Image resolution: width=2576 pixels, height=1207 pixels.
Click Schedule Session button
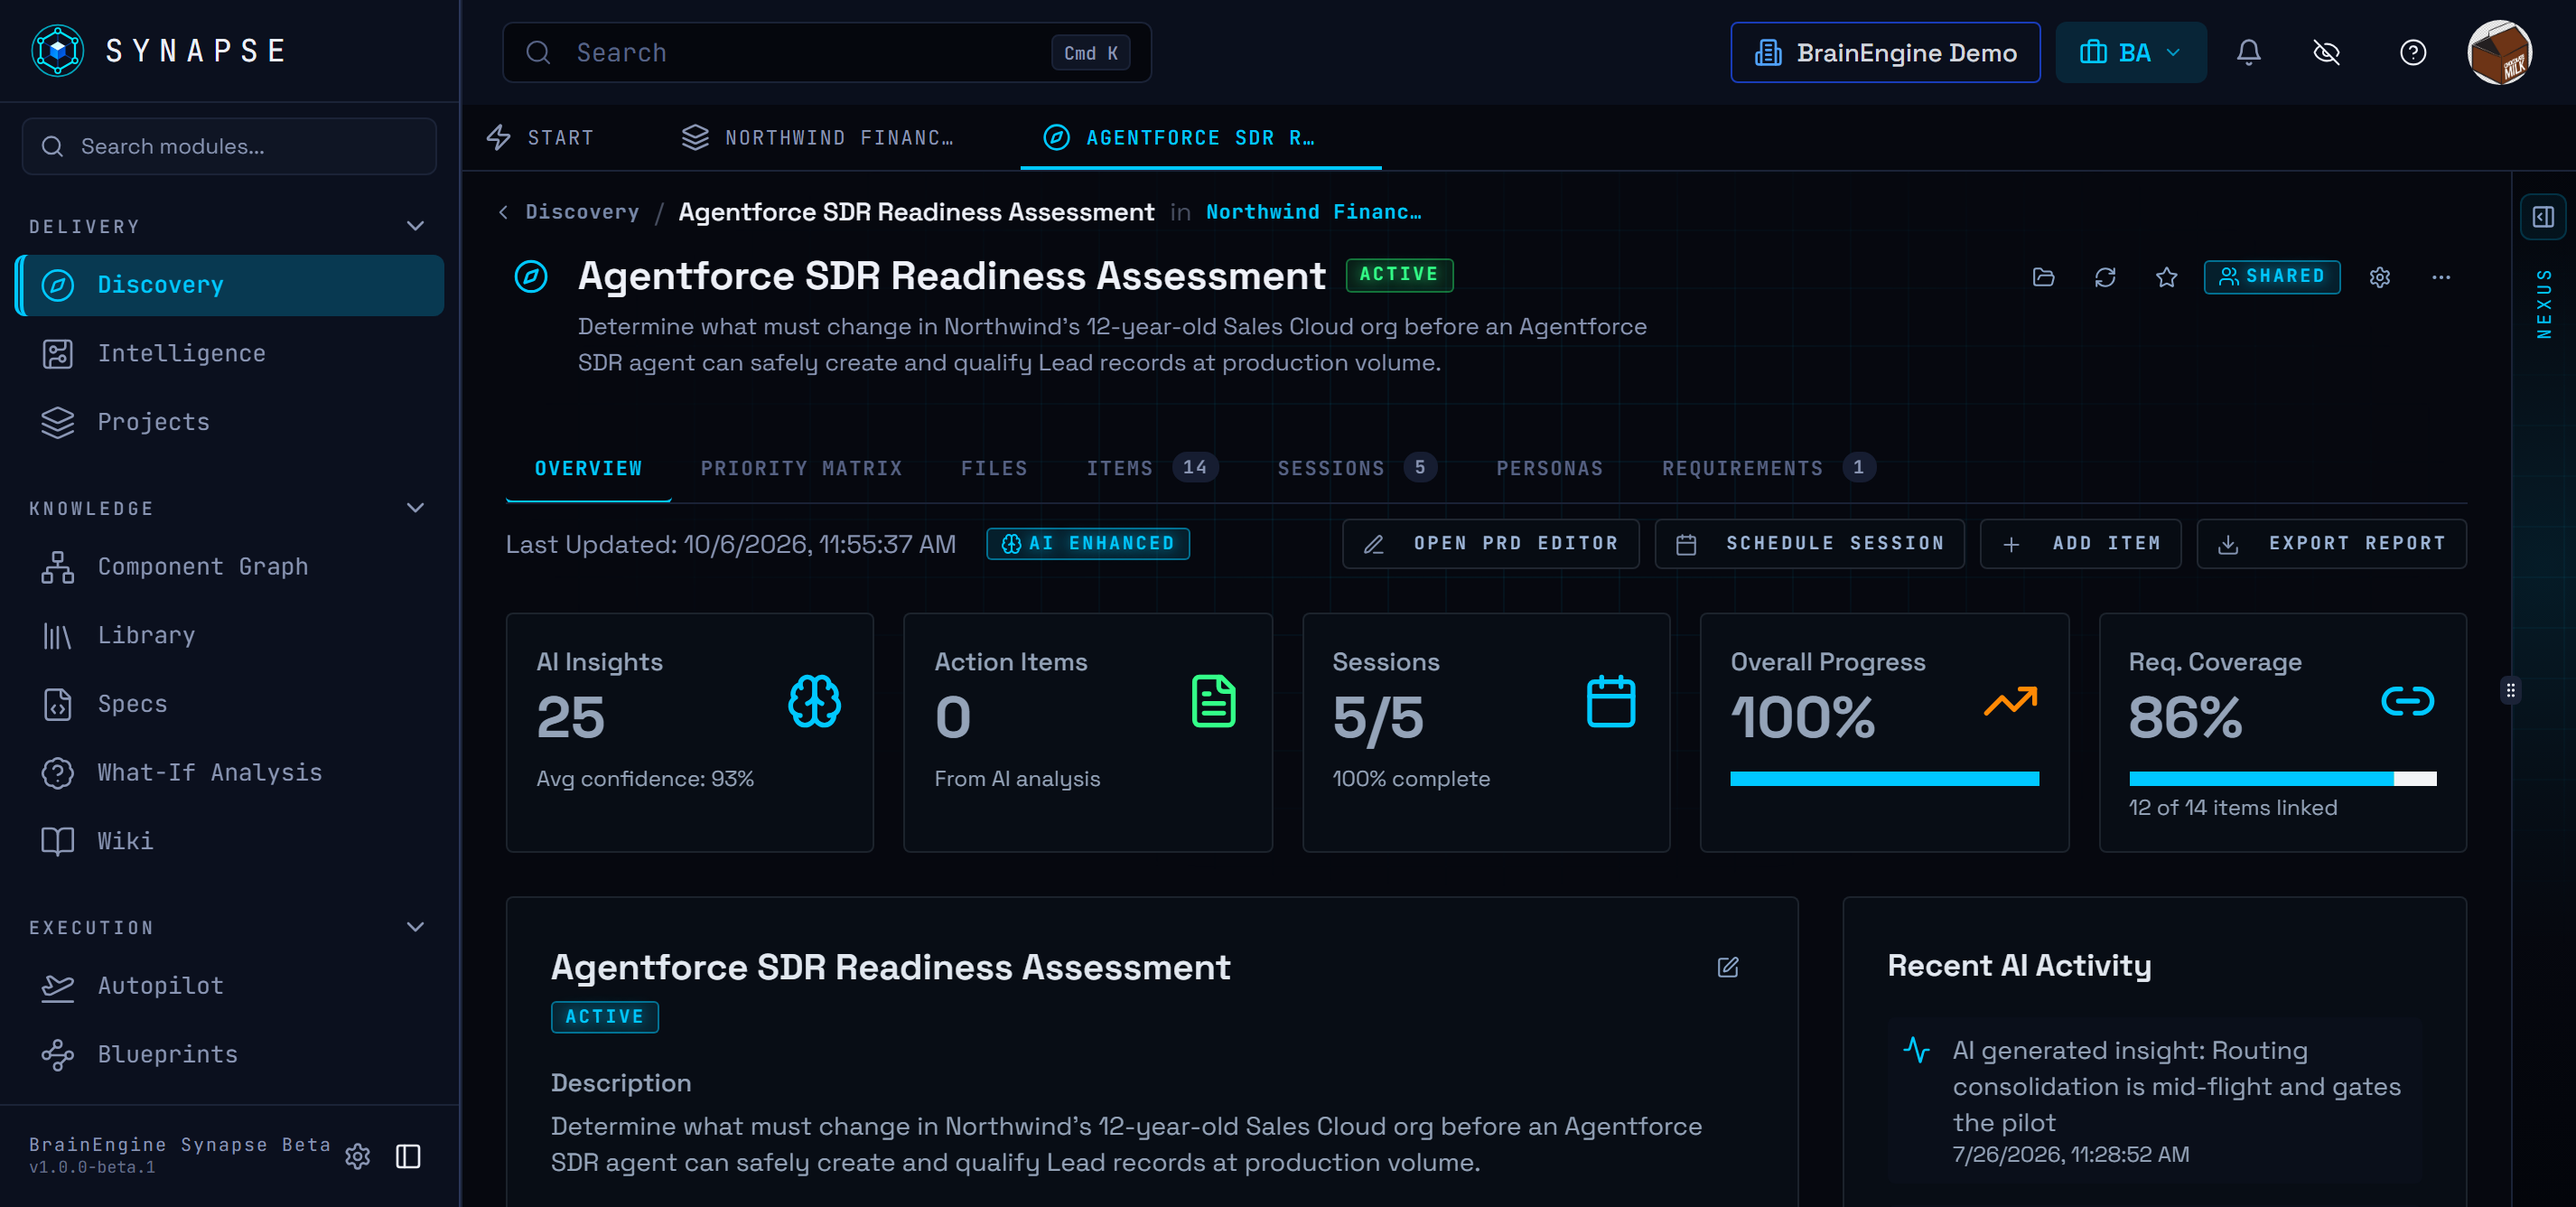(x=1809, y=544)
